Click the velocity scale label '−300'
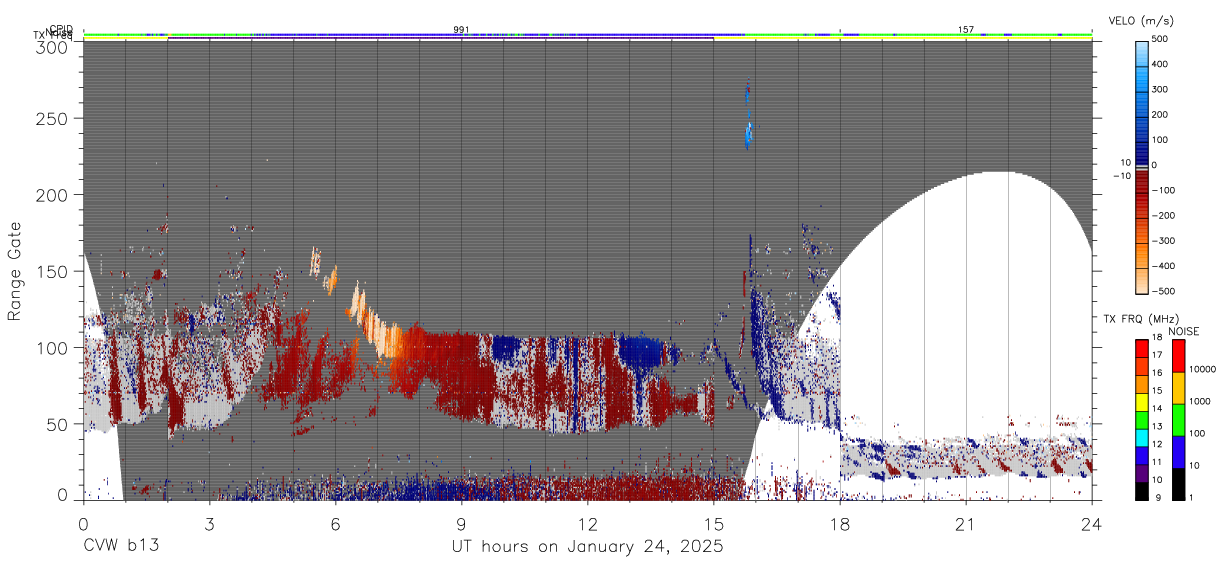Screen dimensions: 1228x567 point(1162,241)
